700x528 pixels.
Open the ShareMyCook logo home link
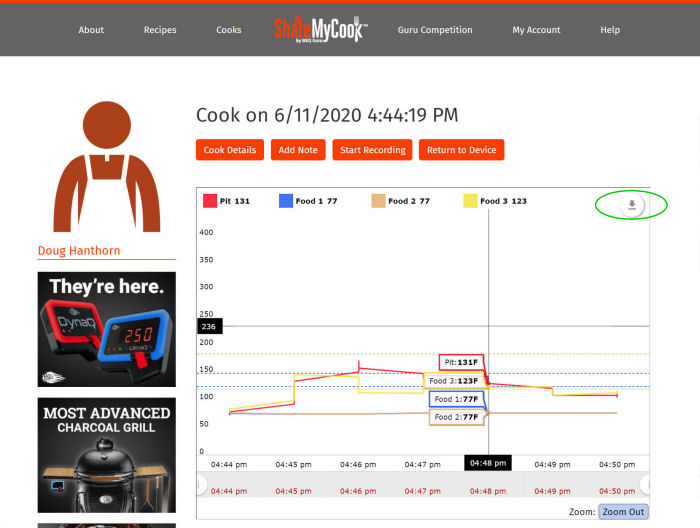[321, 29]
